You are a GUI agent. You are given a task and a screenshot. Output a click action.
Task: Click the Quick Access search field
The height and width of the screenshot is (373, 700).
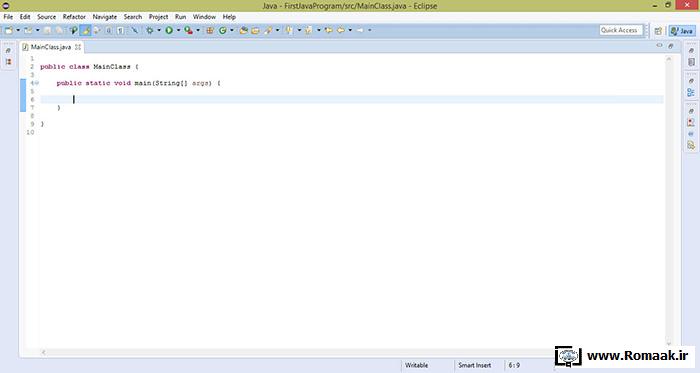(x=621, y=30)
